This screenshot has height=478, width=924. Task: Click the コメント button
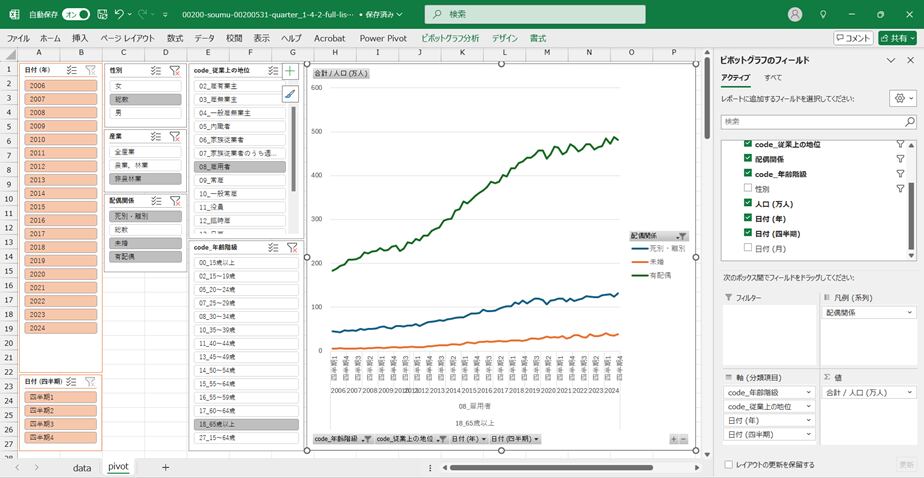[x=853, y=38]
